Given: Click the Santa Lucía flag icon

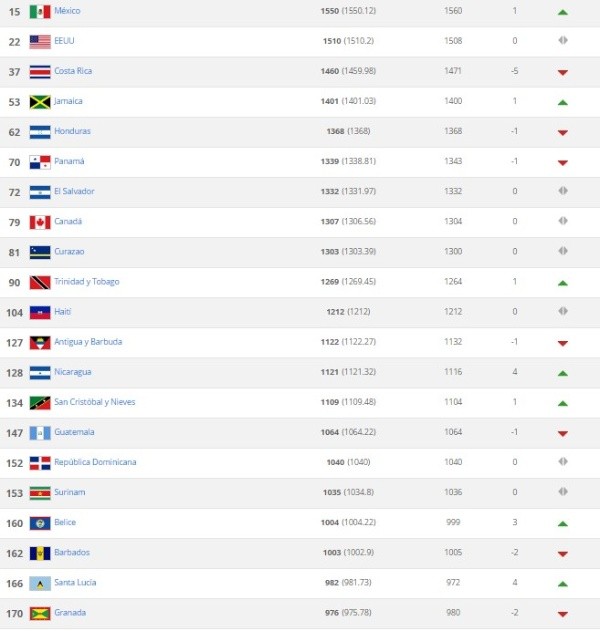Looking at the screenshot, I should coord(40,583).
